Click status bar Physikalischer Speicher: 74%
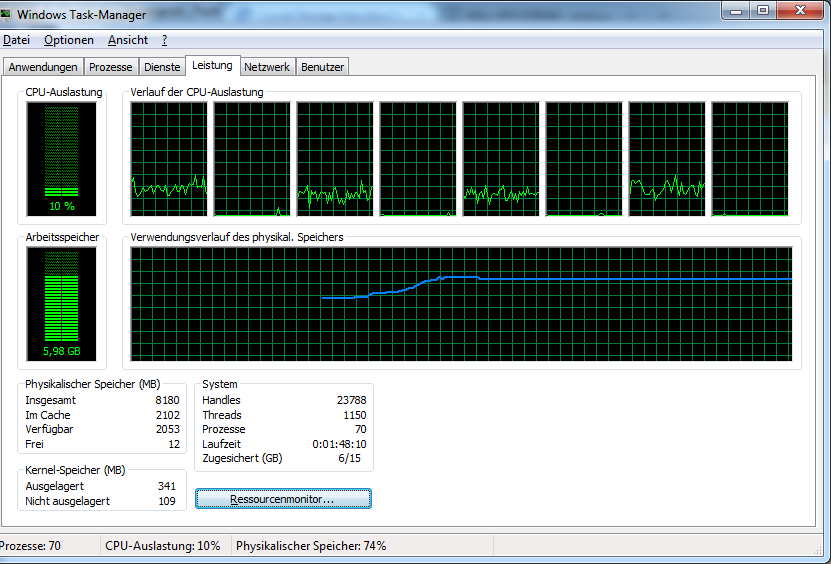Screen dimensions: 831x564 point(311,545)
